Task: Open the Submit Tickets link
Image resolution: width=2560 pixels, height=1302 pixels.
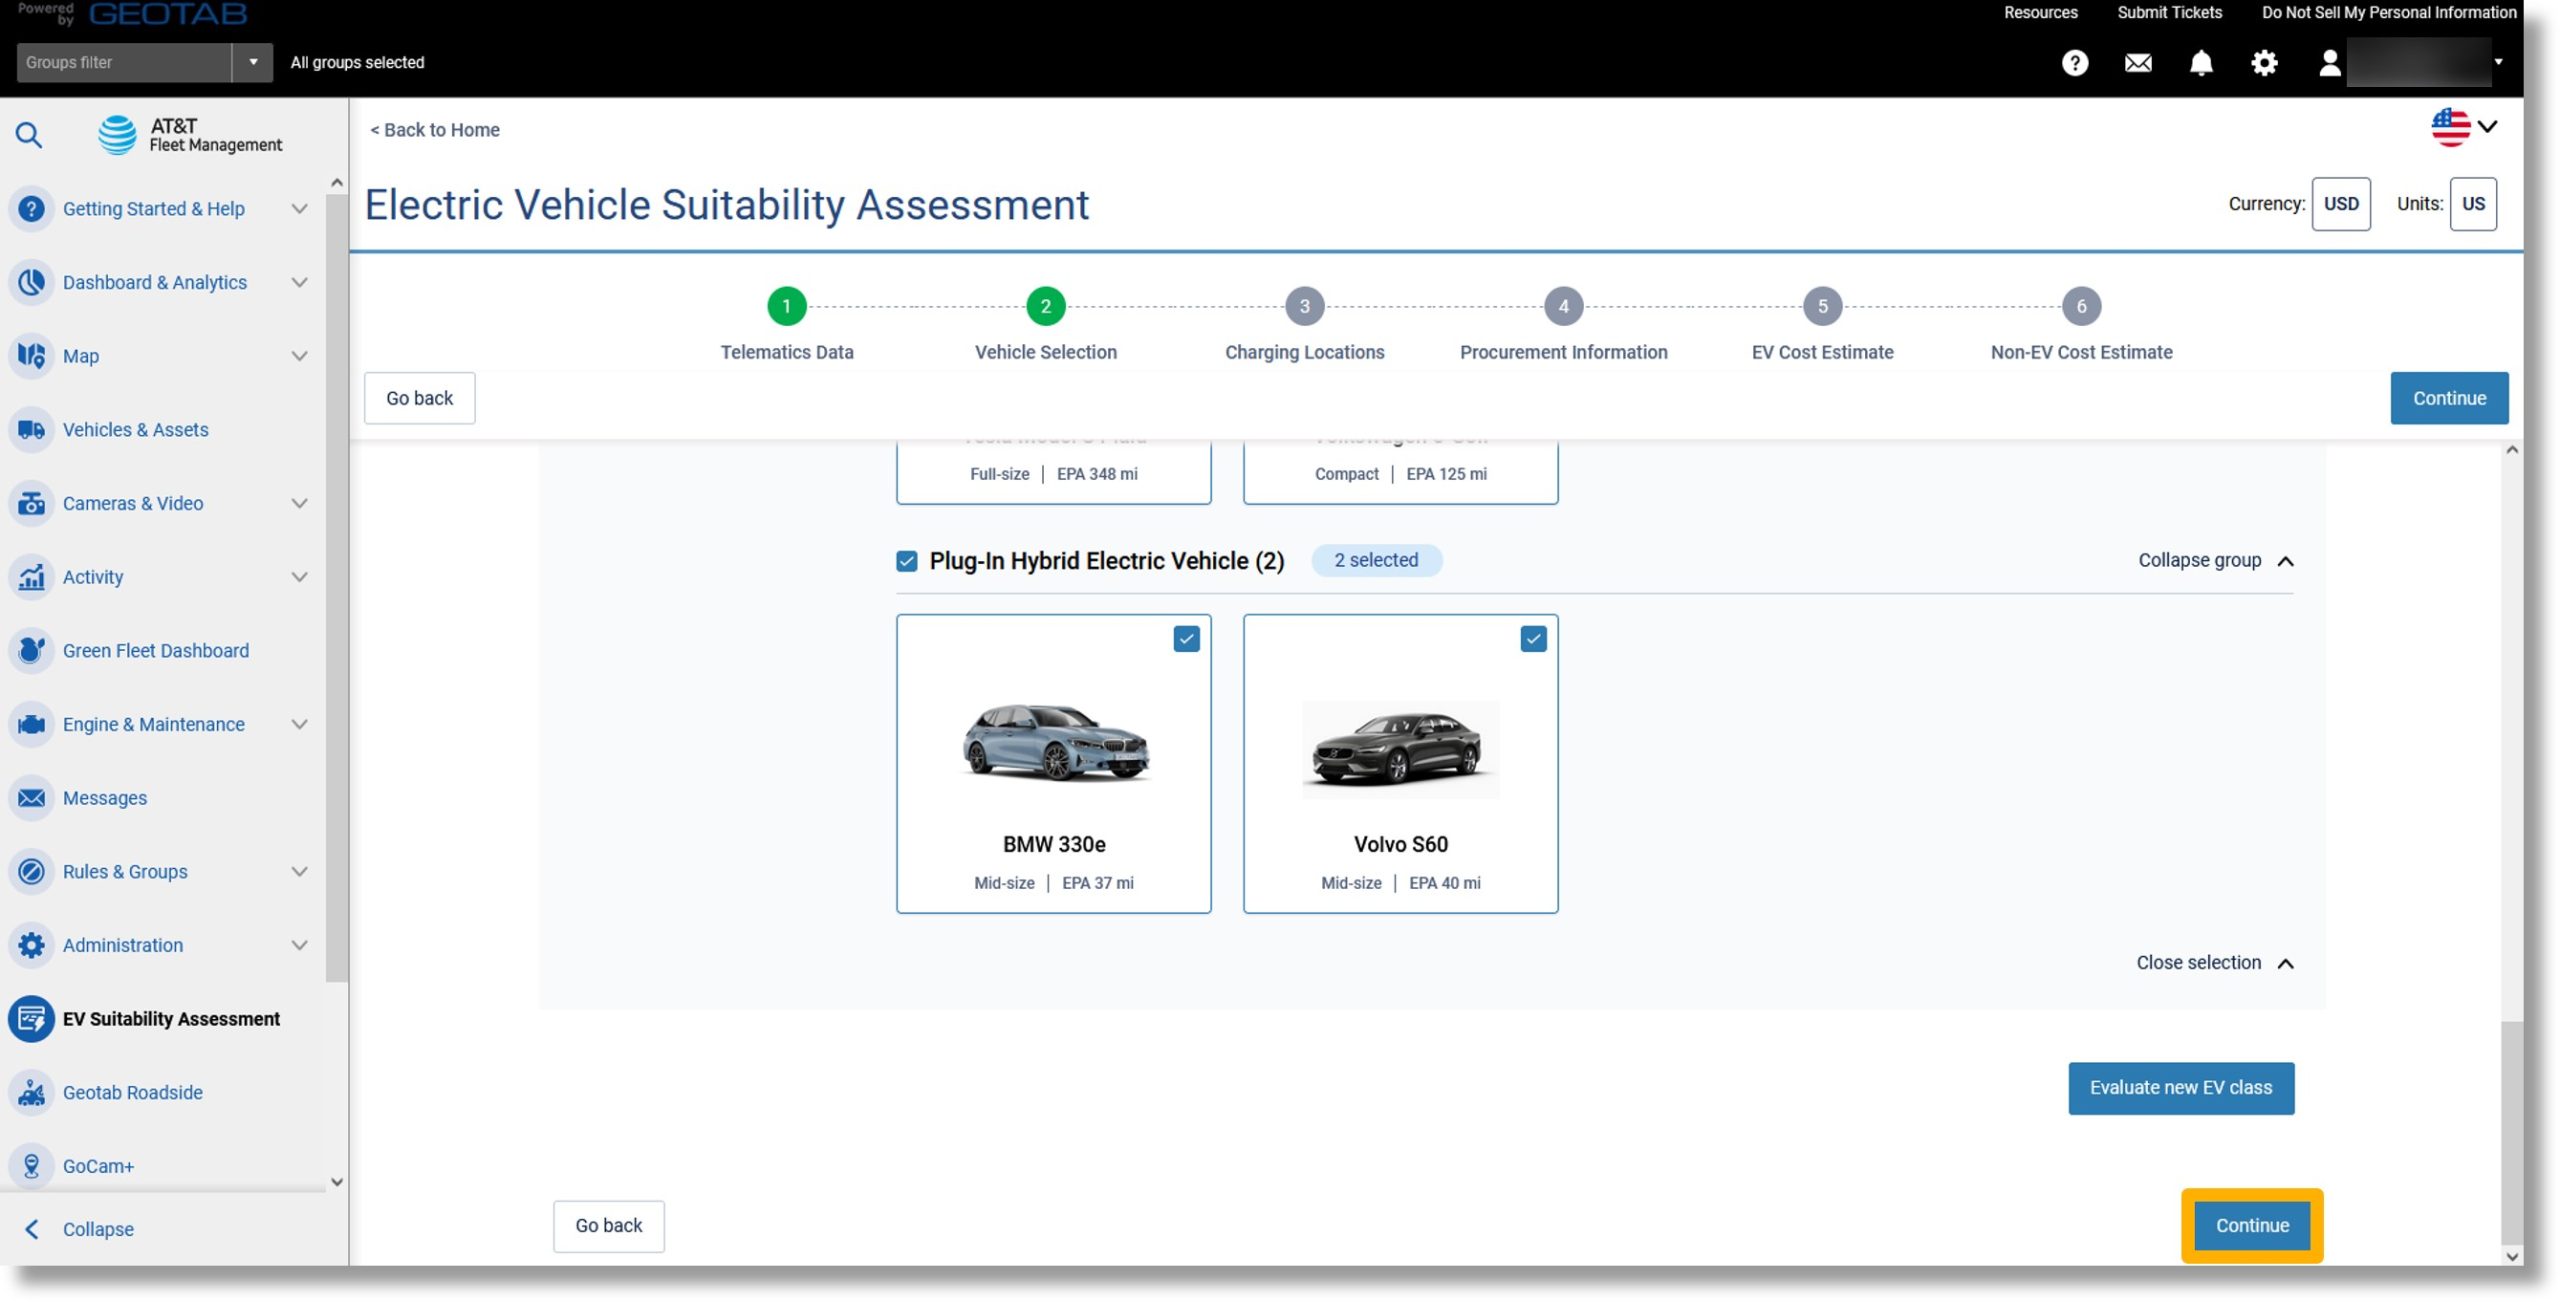Action: pyautogui.click(x=2169, y=12)
